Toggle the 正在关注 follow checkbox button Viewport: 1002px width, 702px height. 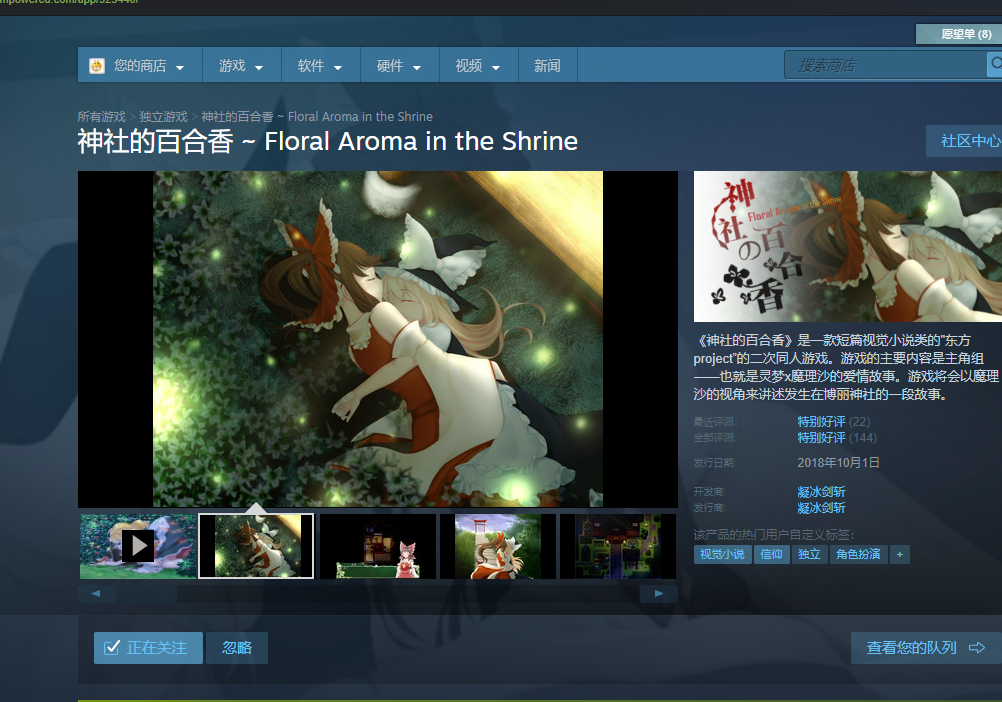tap(148, 648)
